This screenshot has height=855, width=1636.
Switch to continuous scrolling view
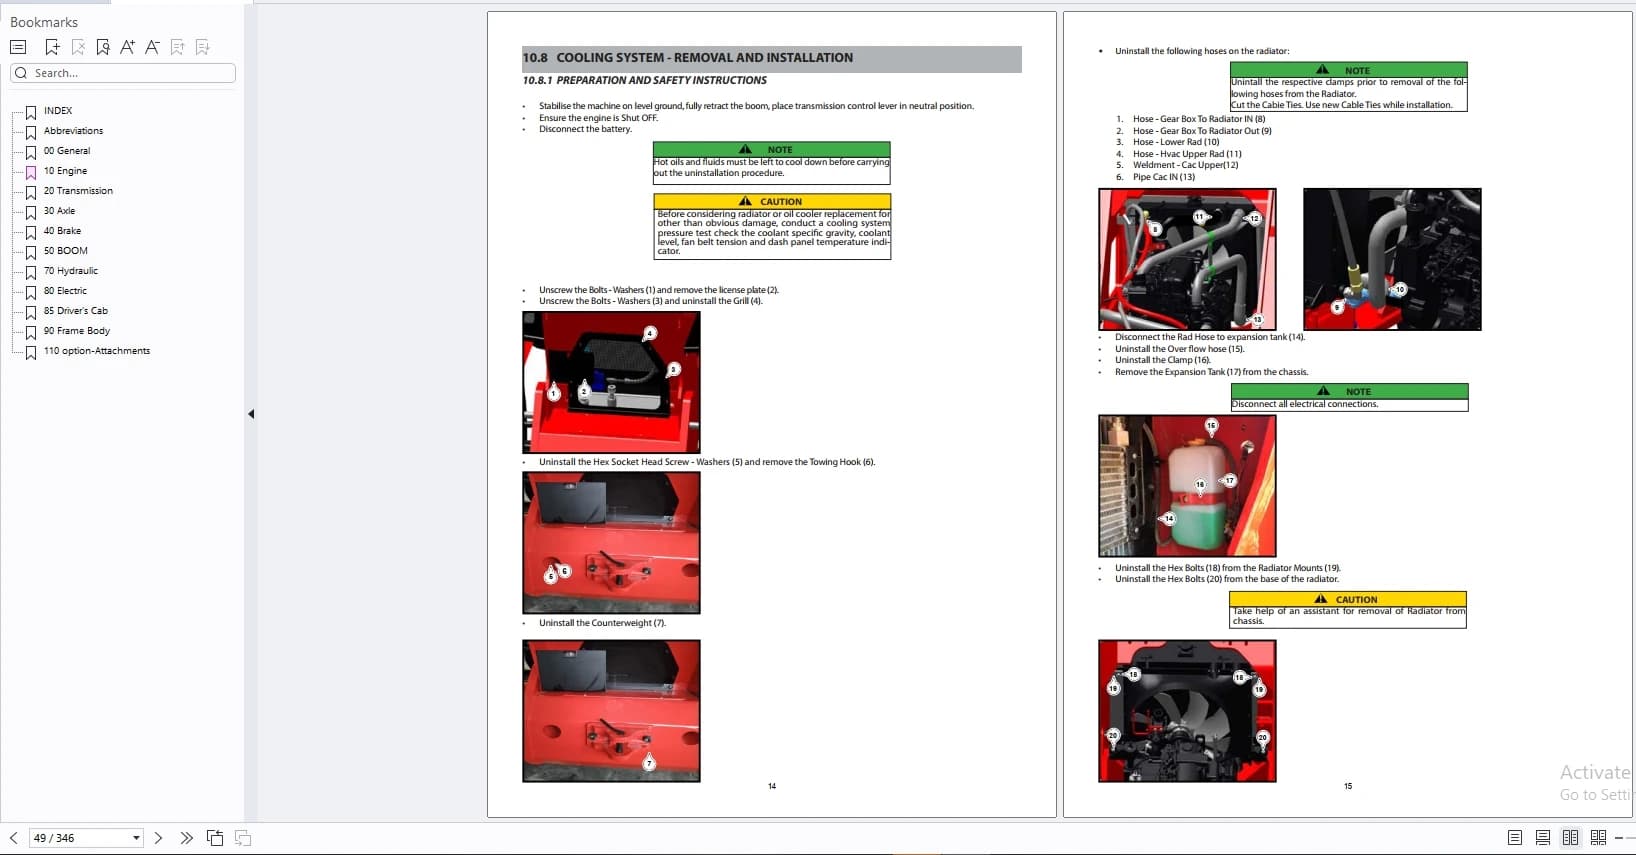[x=1543, y=838]
